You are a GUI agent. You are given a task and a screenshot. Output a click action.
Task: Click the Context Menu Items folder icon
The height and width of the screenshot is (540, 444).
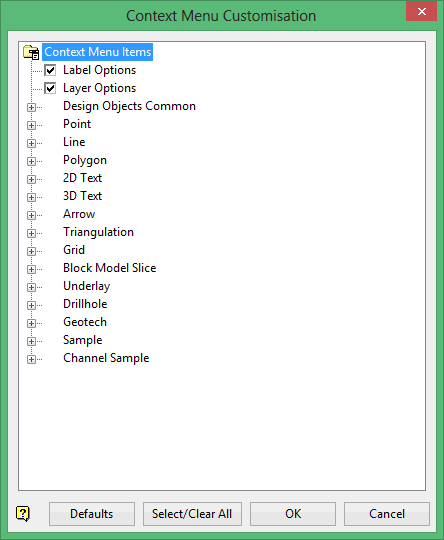31,52
